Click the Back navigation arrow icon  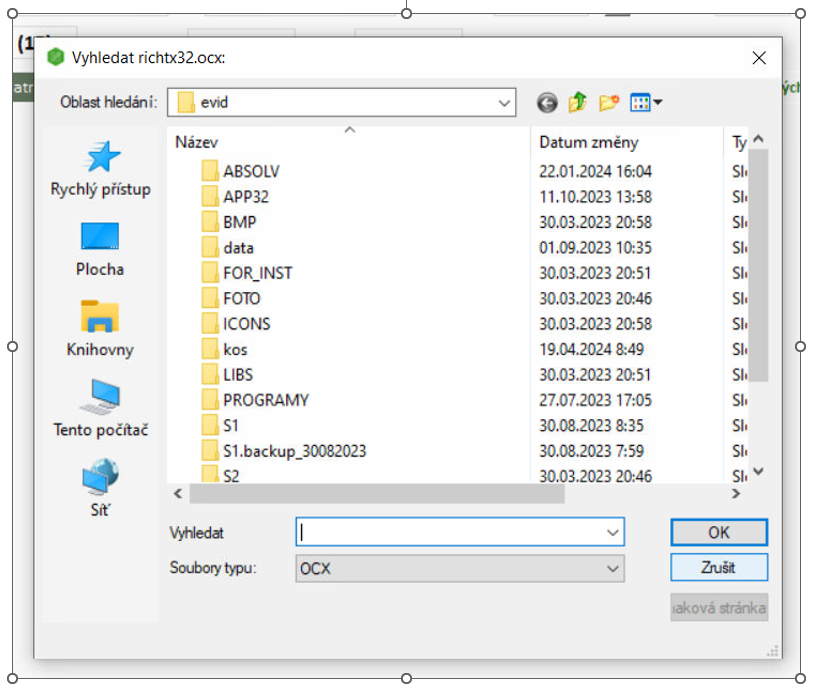pos(546,102)
